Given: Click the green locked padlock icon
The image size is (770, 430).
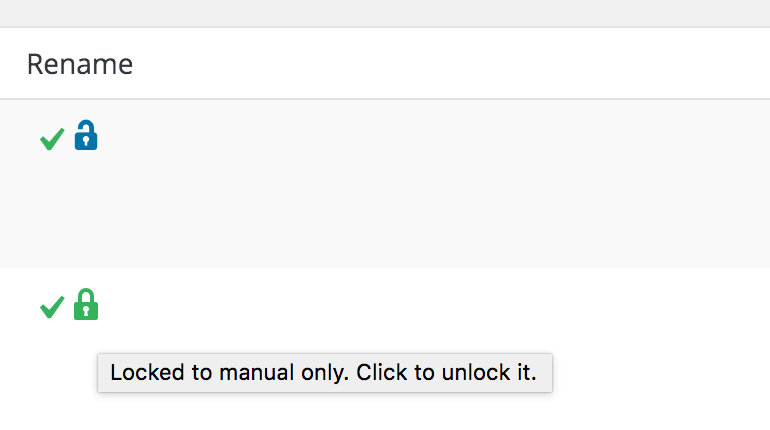Looking at the screenshot, I should click(x=86, y=305).
